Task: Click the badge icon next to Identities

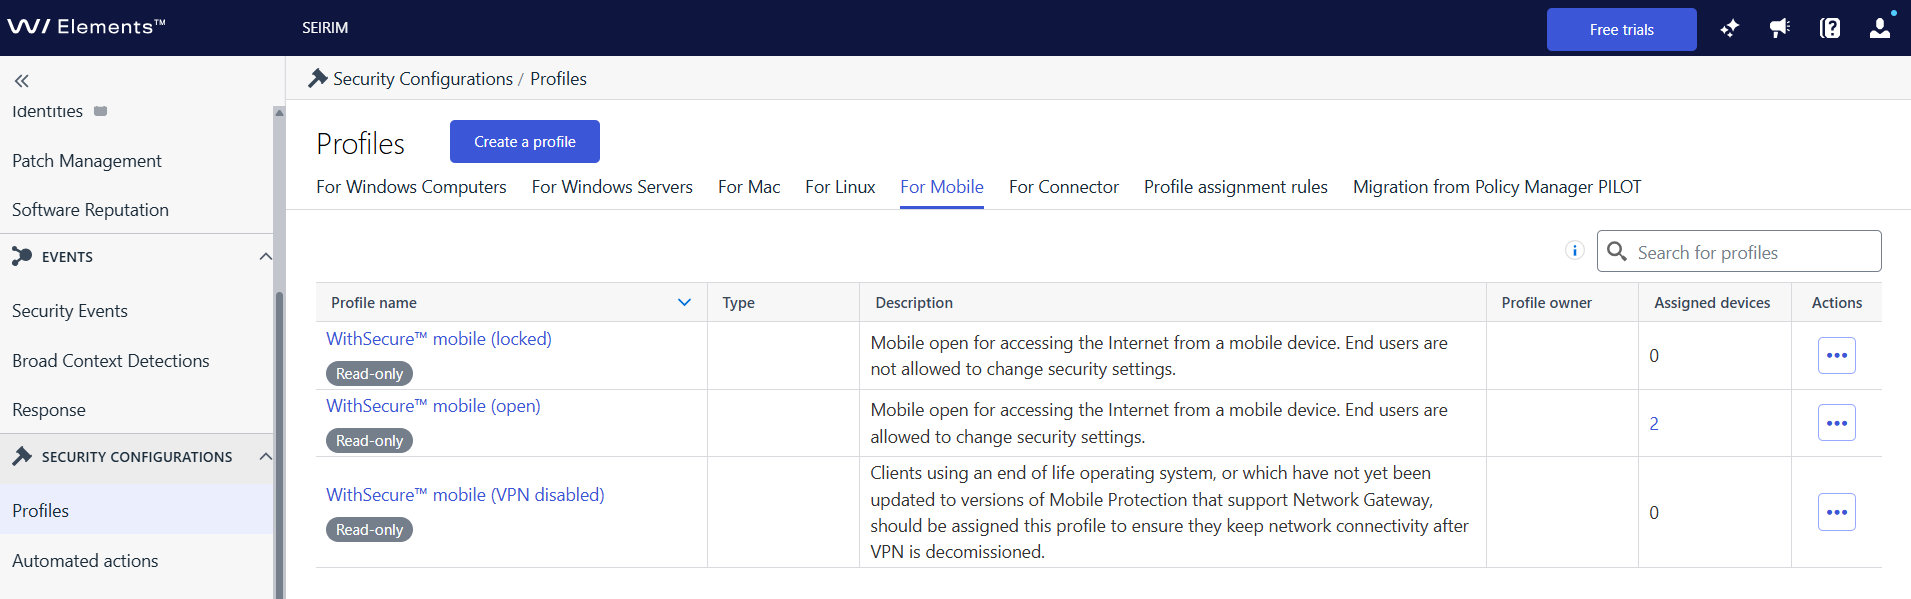Action: 100,111
